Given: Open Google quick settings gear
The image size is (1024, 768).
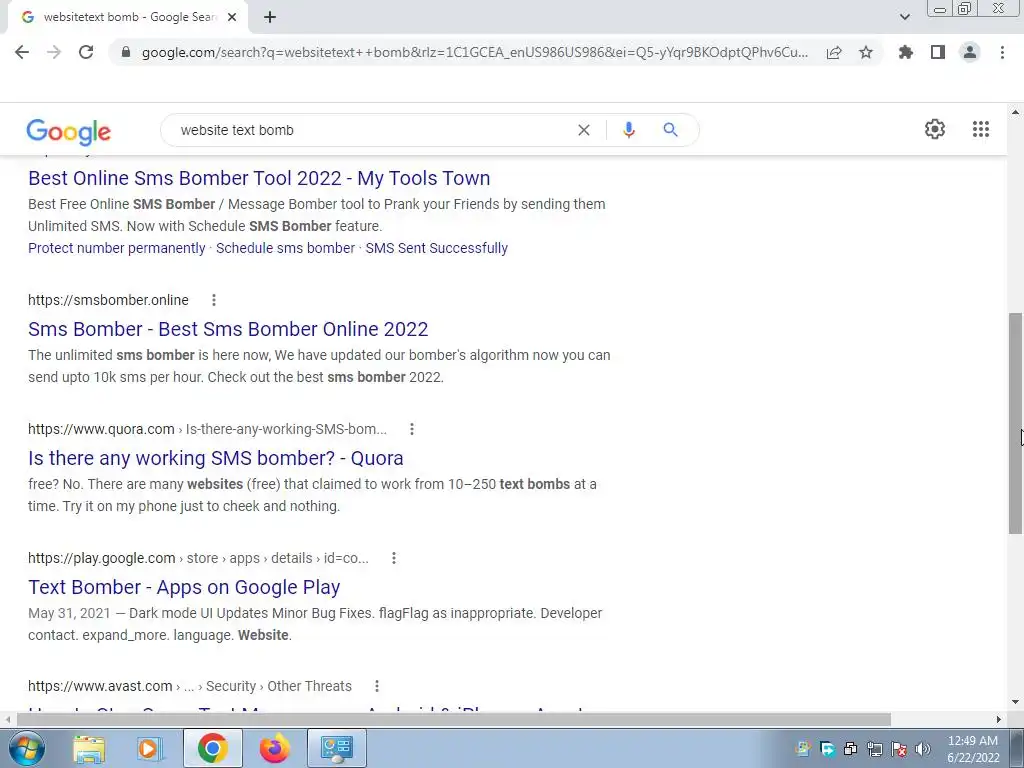Looking at the screenshot, I should pyautogui.click(x=935, y=129).
